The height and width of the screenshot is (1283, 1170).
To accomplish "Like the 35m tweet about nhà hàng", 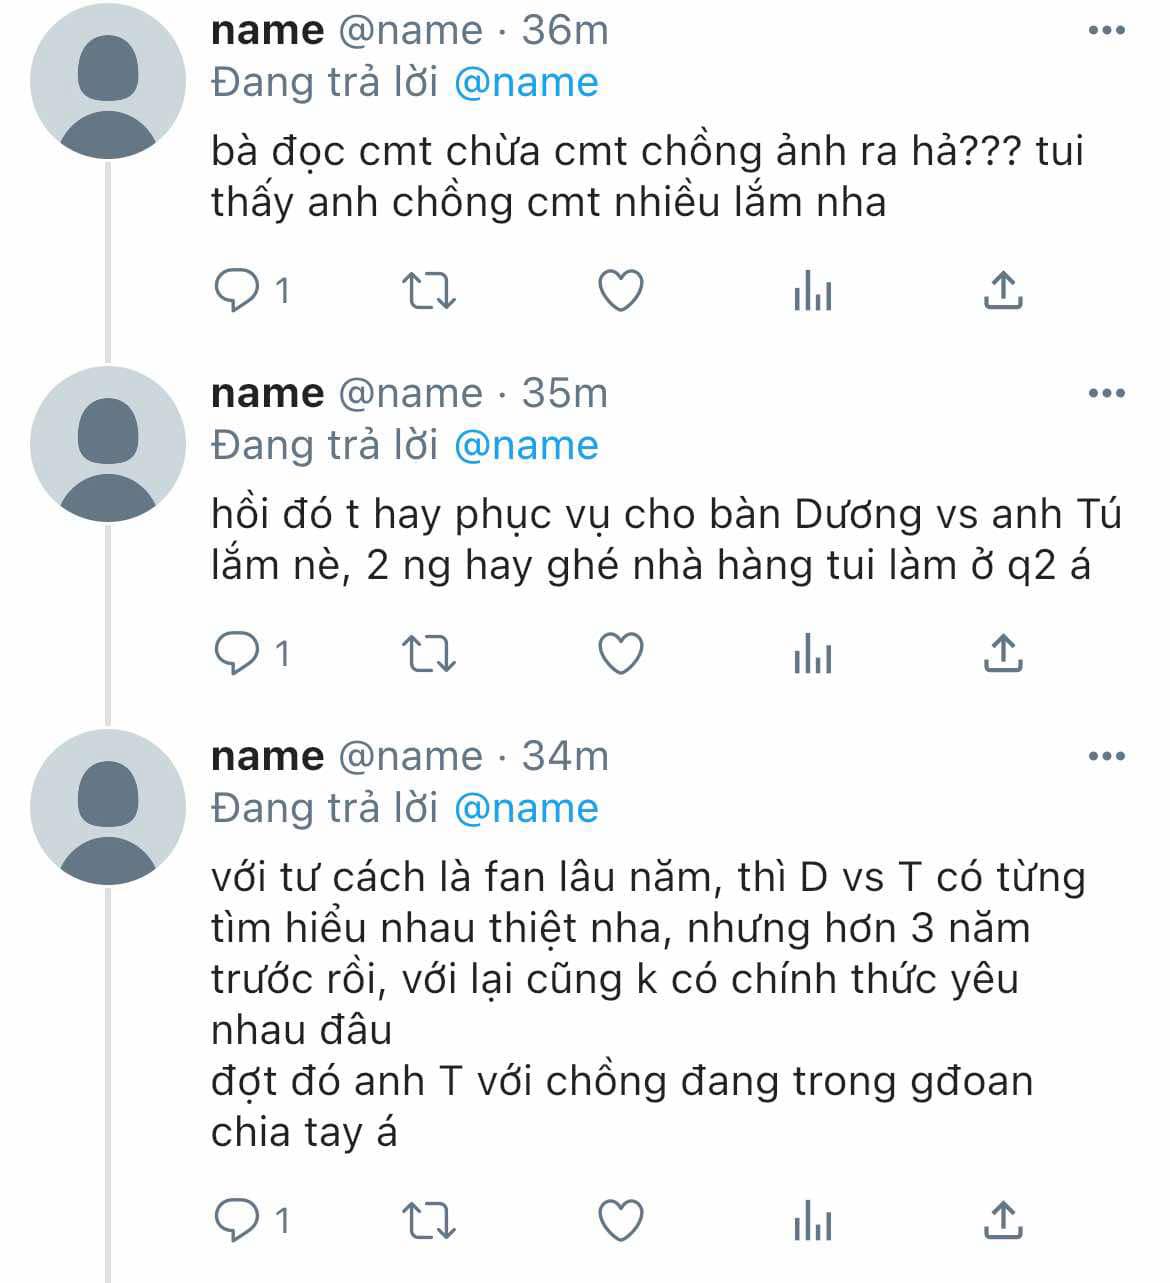I will click(x=620, y=654).
